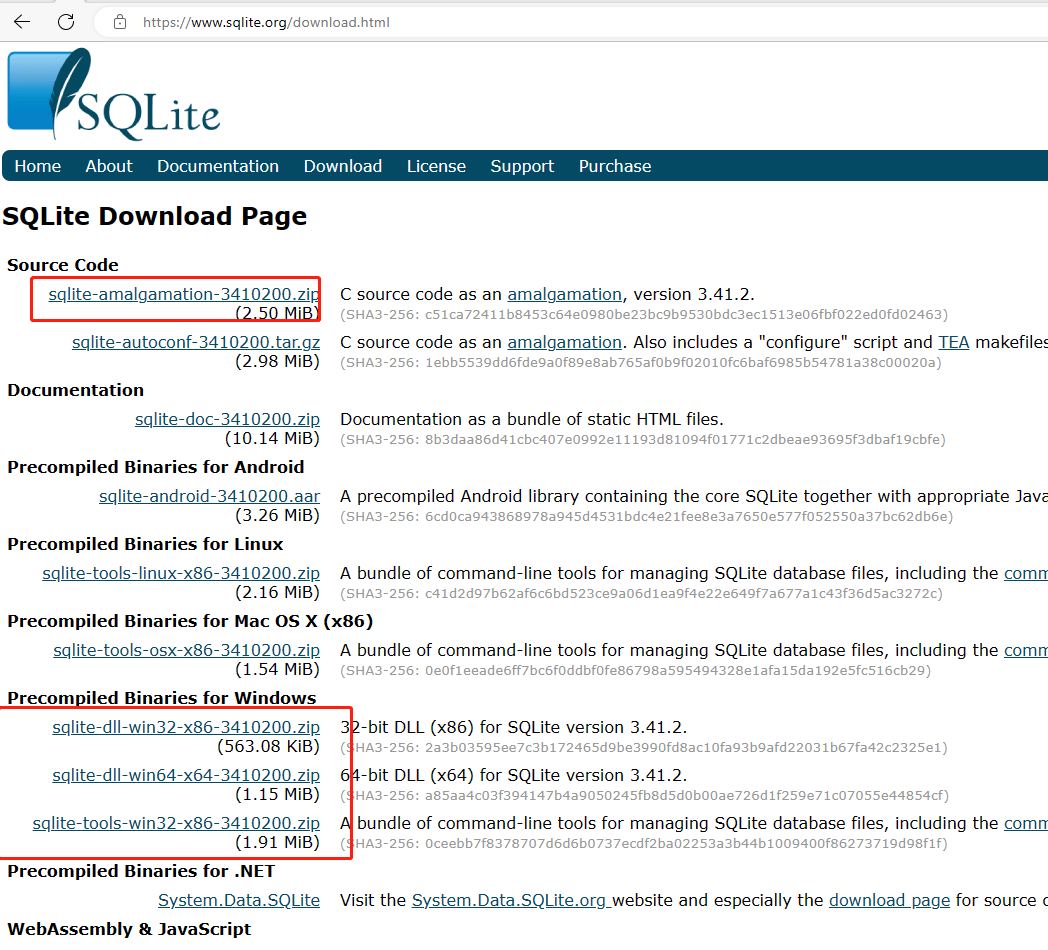
Task: Click SHA3-256 hash starting 1ebb5539dd6
Action: pyautogui.click(x=640, y=362)
